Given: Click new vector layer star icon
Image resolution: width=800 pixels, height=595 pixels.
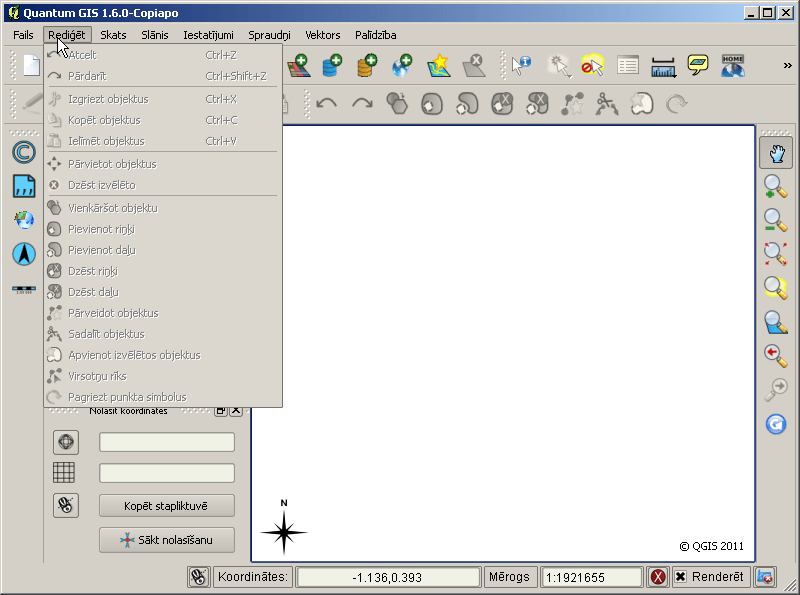Looking at the screenshot, I should (x=438, y=66).
